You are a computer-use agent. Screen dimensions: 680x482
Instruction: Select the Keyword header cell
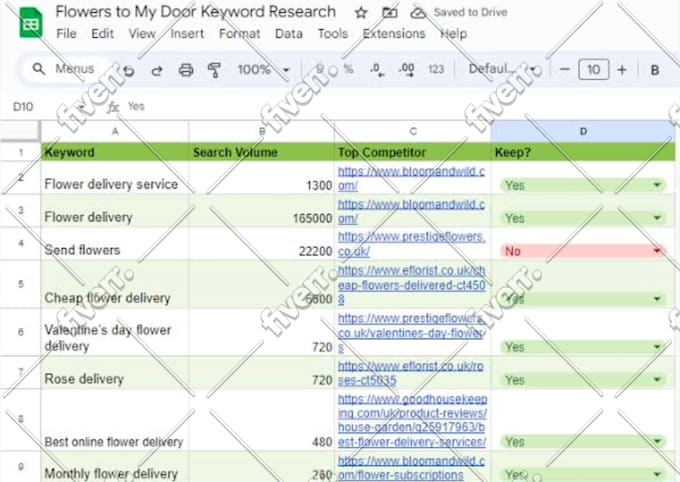(x=115, y=152)
